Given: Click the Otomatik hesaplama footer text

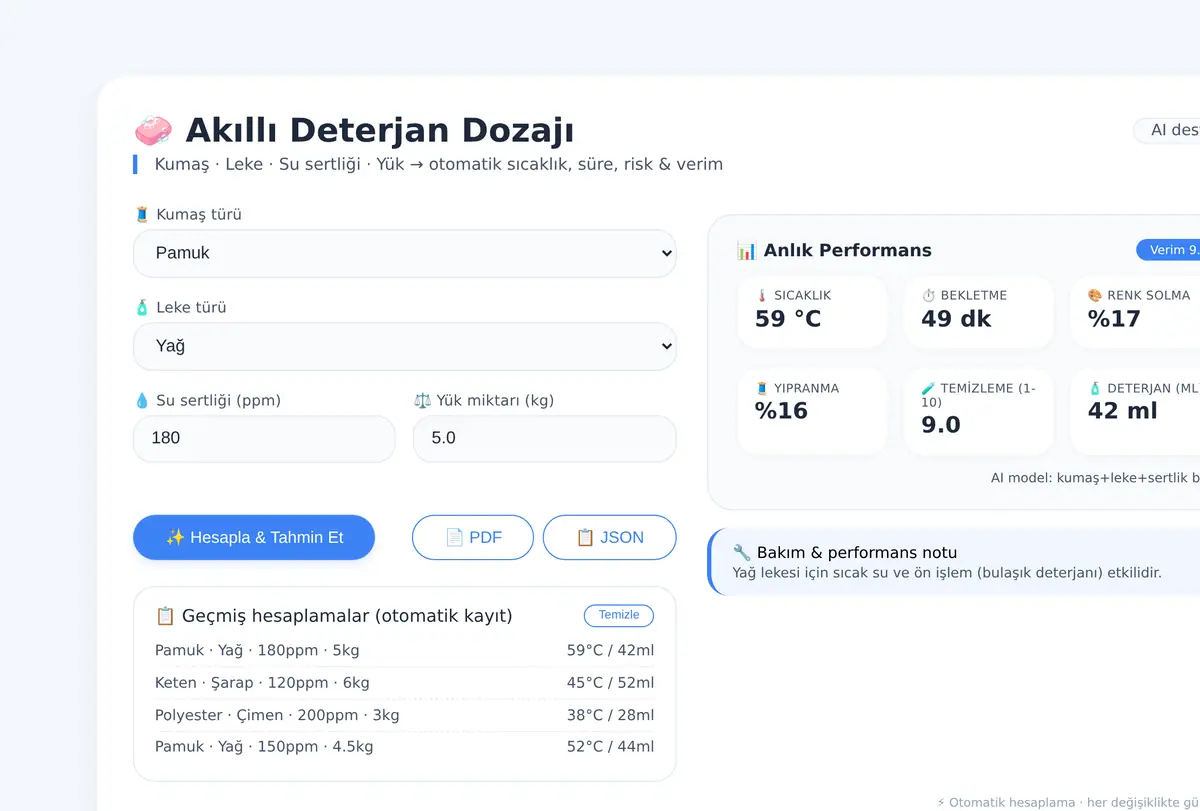Looking at the screenshot, I should pos(1068,802).
